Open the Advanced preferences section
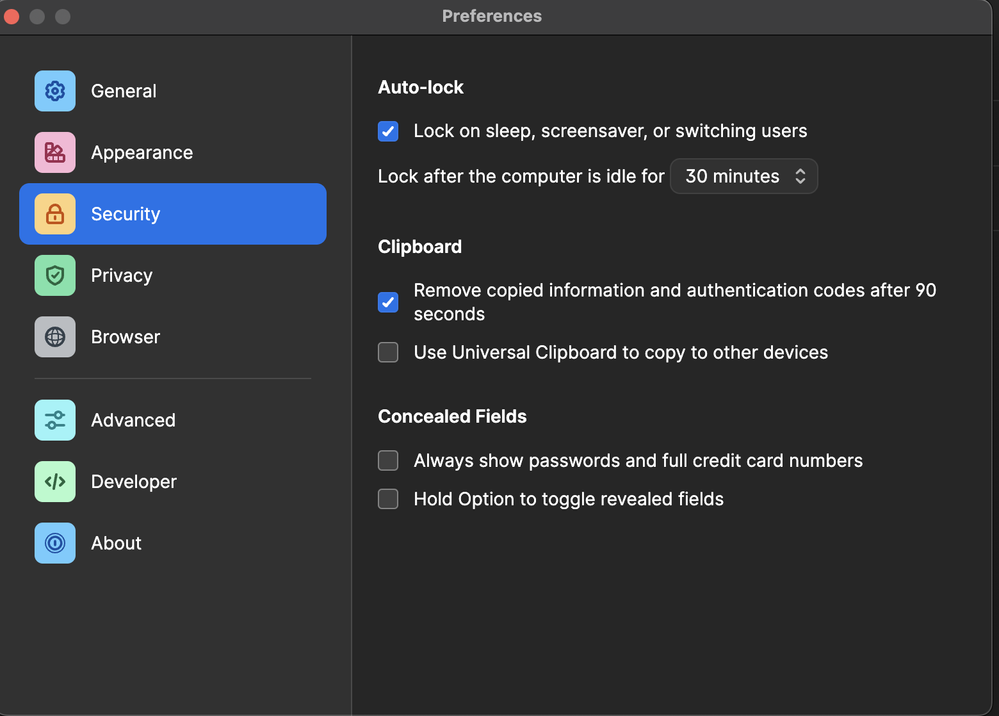 [x=133, y=420]
